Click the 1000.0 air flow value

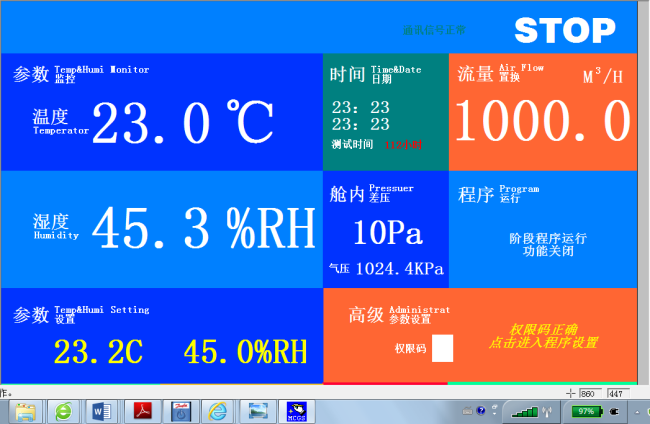543,123
